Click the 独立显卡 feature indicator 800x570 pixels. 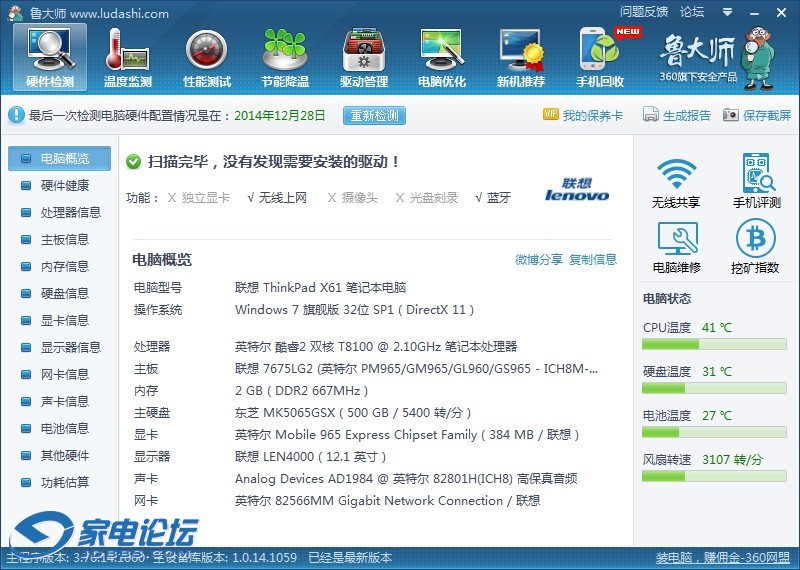click(198, 197)
